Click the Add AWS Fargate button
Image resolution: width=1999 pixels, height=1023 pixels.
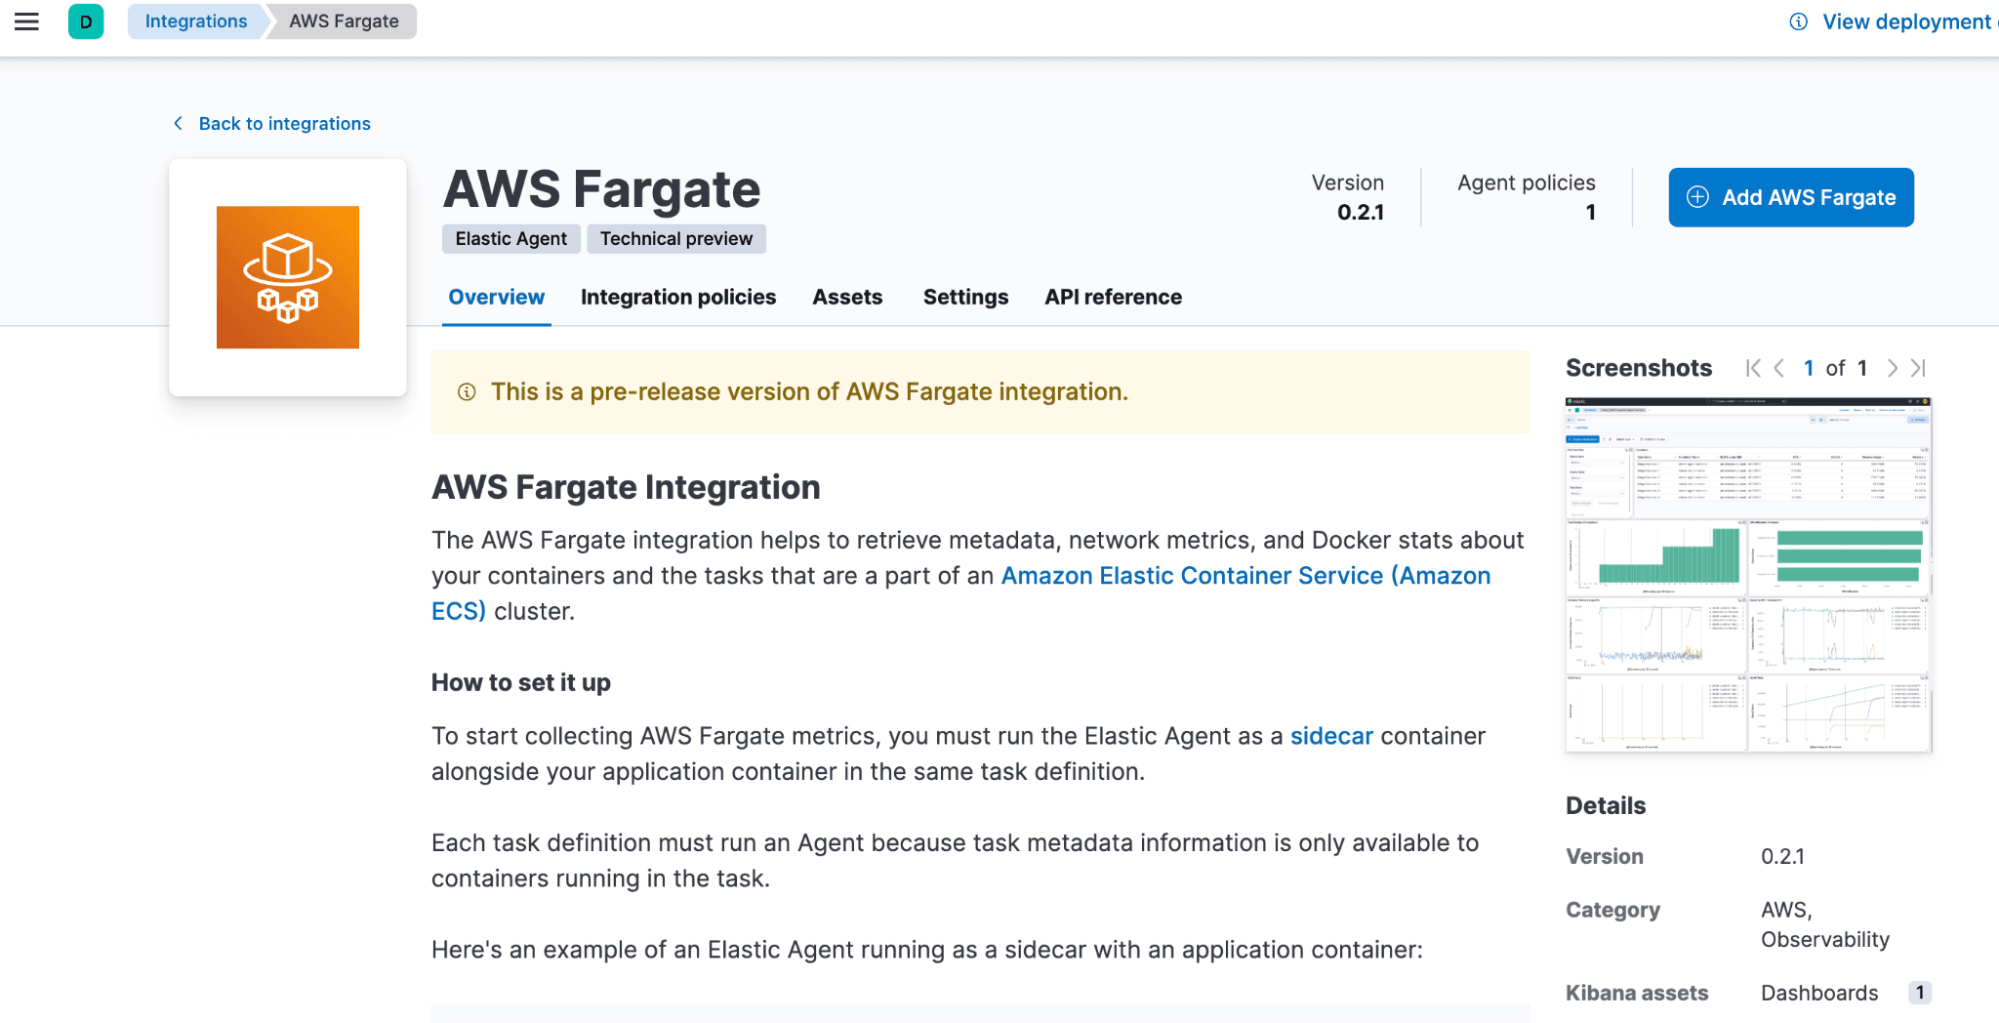[x=1790, y=197]
